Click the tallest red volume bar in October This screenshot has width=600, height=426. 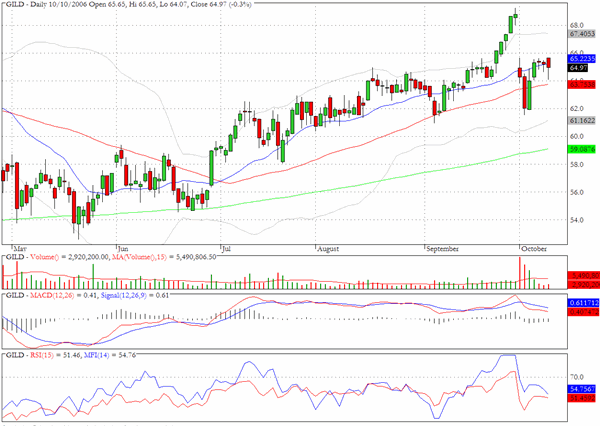click(x=520, y=273)
